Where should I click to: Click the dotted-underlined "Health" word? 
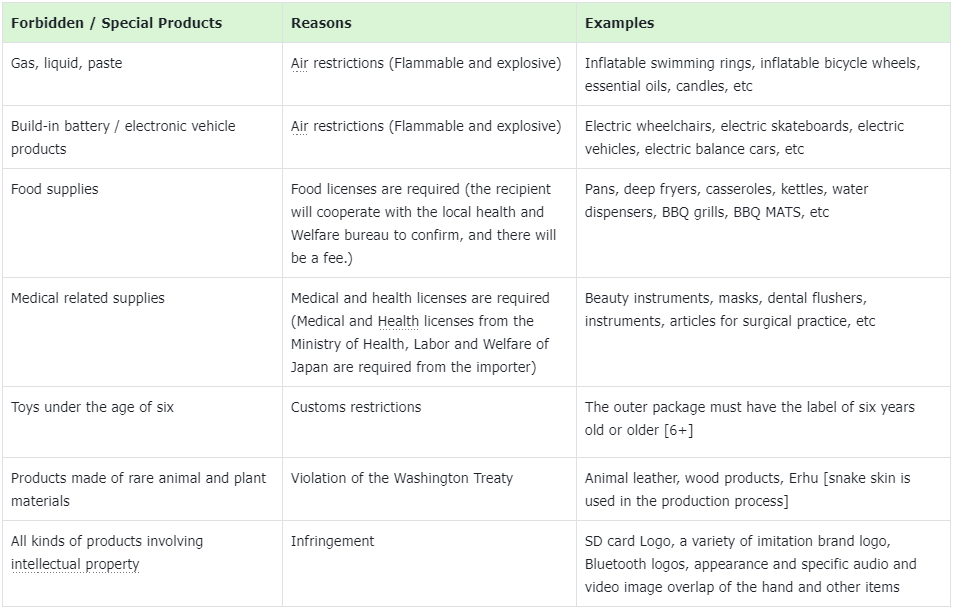click(398, 322)
